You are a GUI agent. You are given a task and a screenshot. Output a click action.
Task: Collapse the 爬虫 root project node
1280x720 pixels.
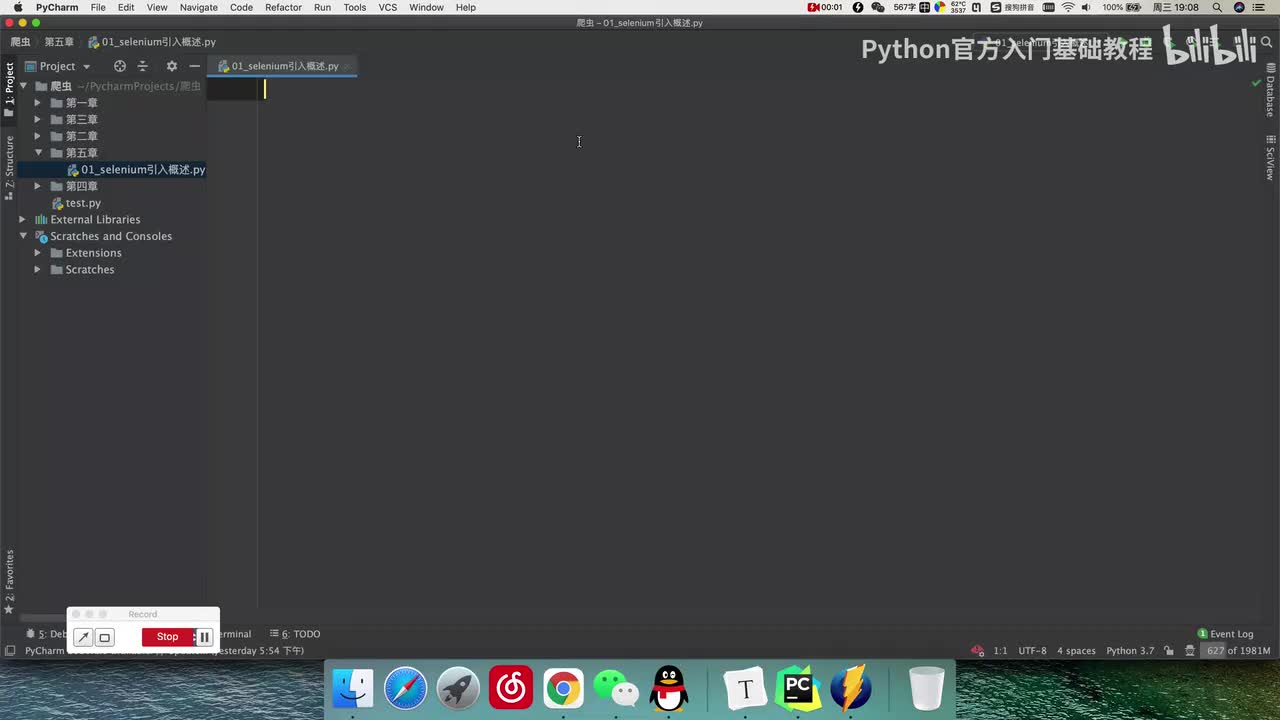[23, 86]
